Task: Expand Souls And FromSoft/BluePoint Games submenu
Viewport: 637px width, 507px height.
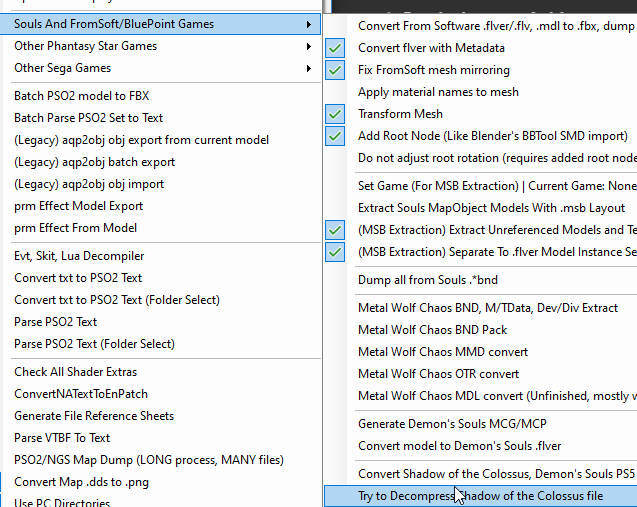Action: (x=160, y=23)
